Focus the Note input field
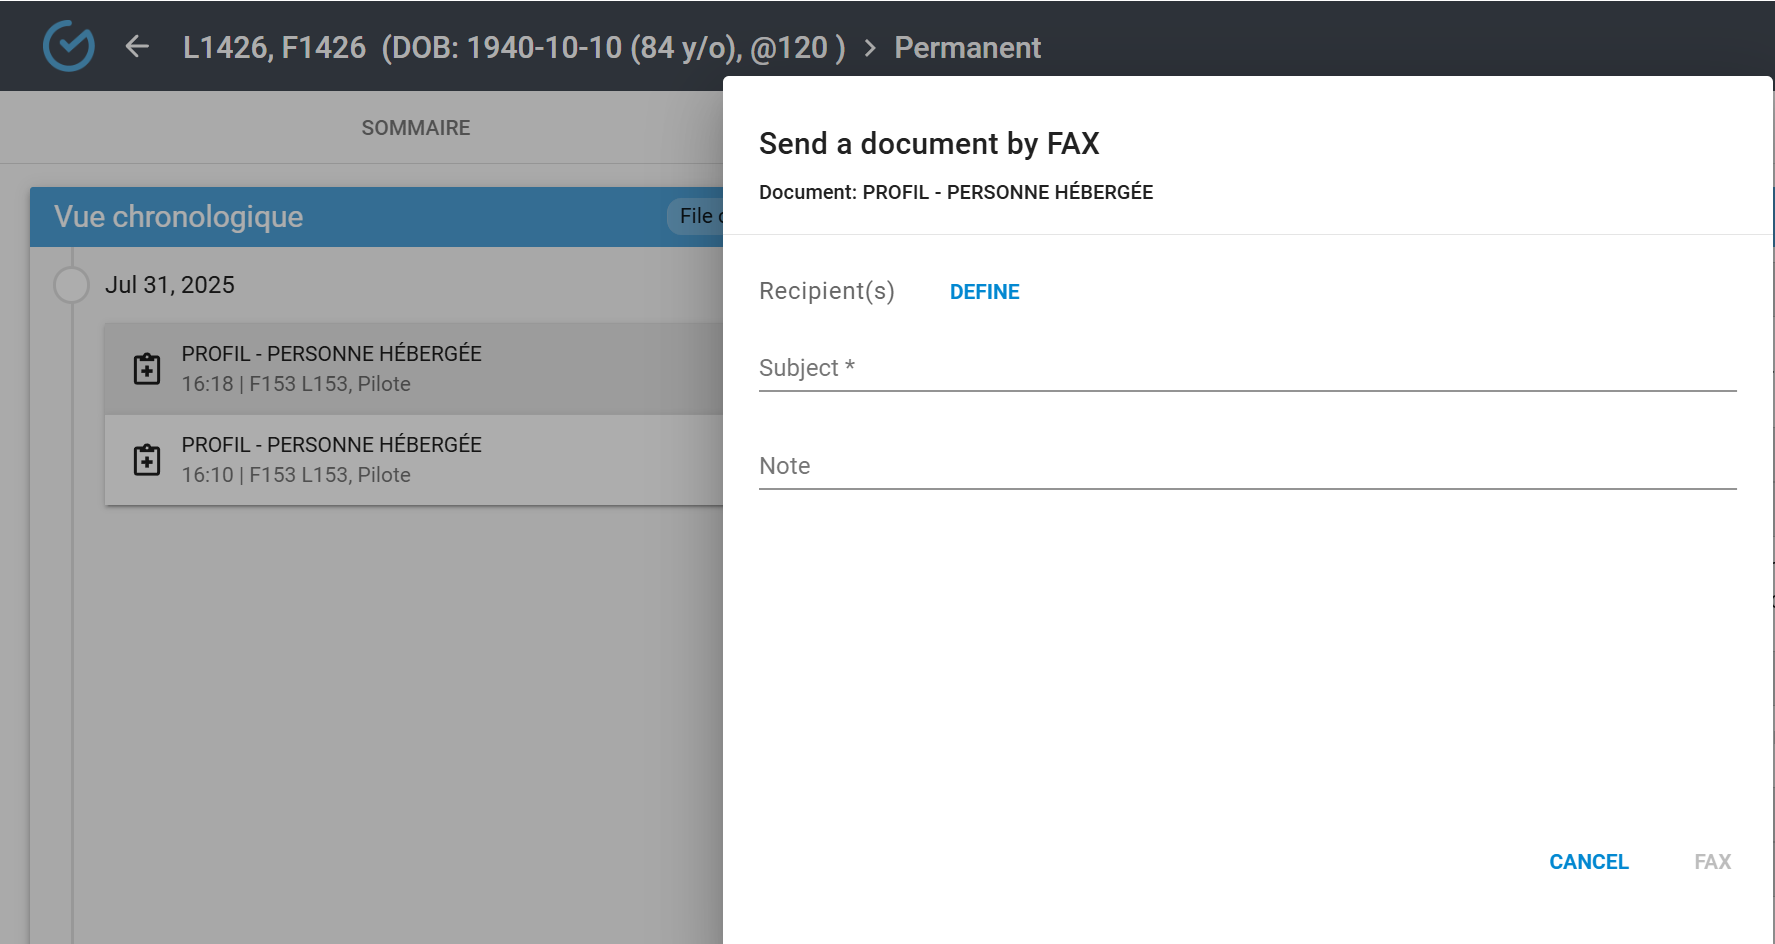 pyautogui.click(x=1246, y=467)
